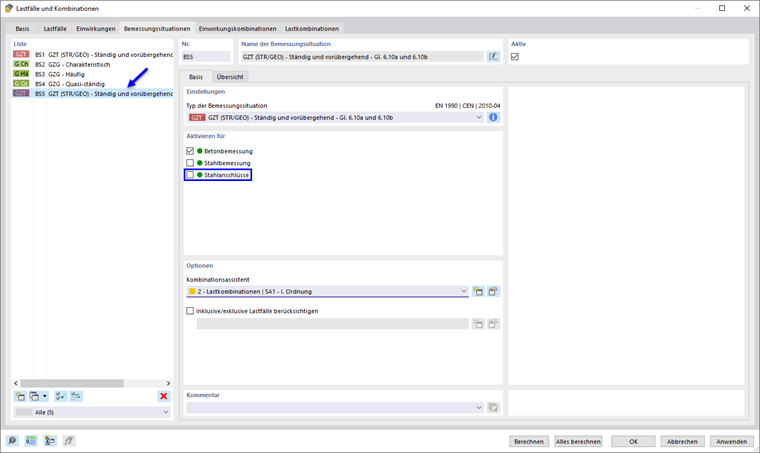
Task: Click the new icon for the inclusive/exclusive load cases row
Action: point(478,324)
